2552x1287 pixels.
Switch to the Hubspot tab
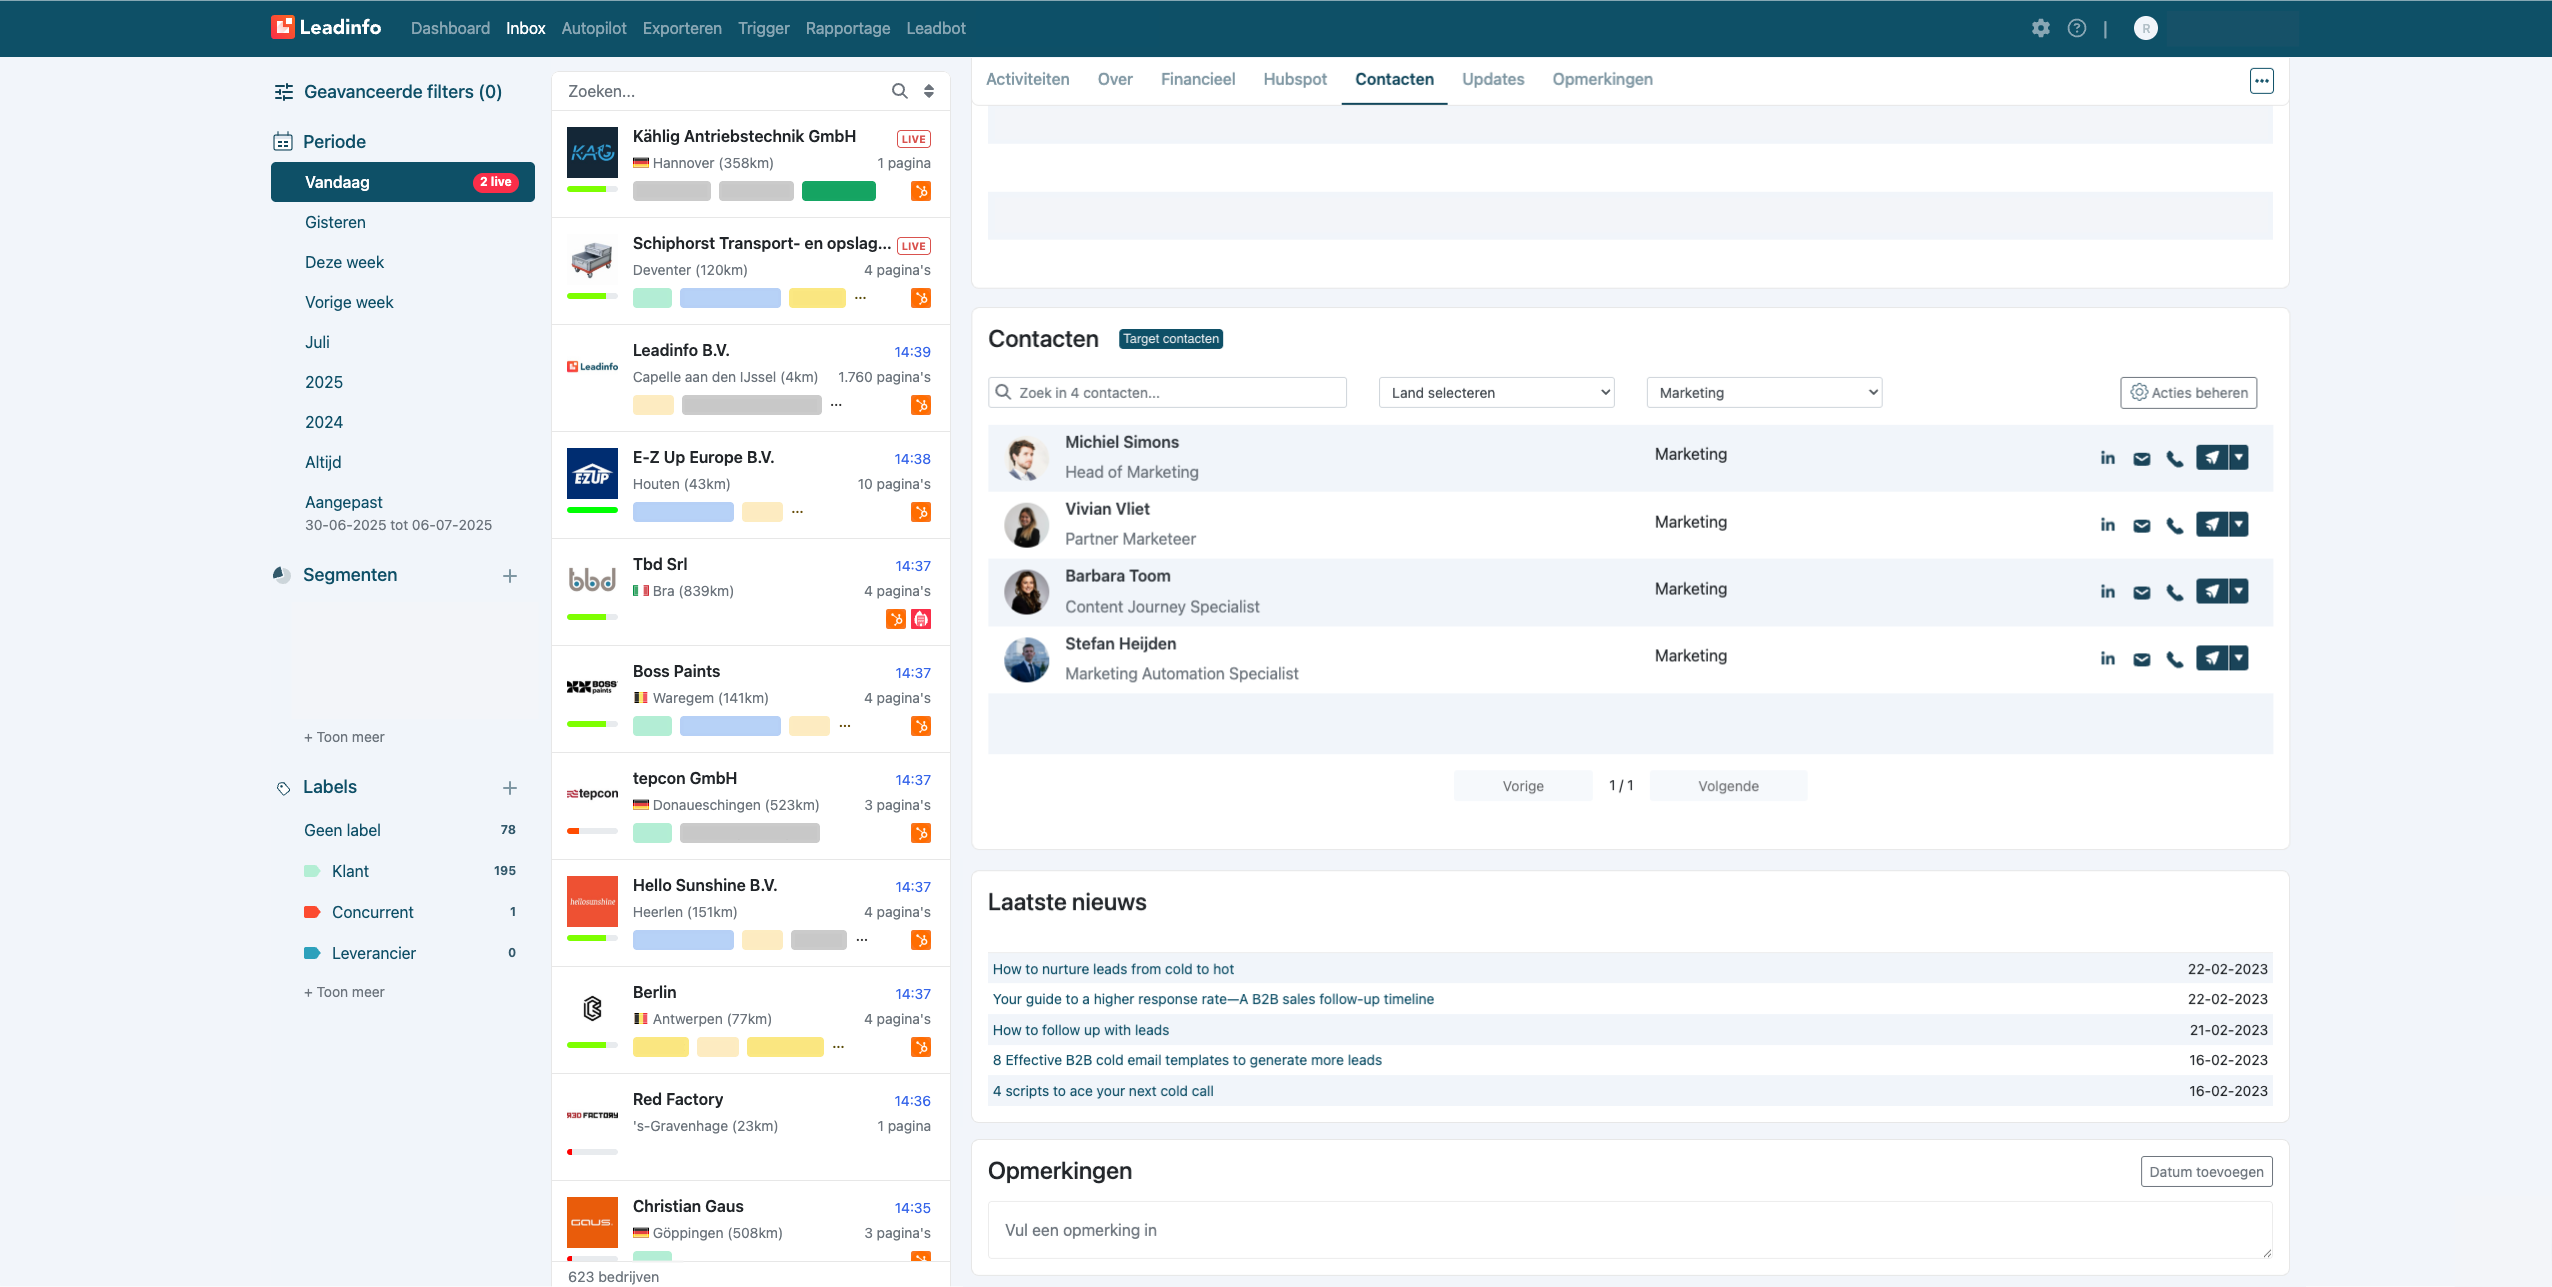pyautogui.click(x=1294, y=79)
